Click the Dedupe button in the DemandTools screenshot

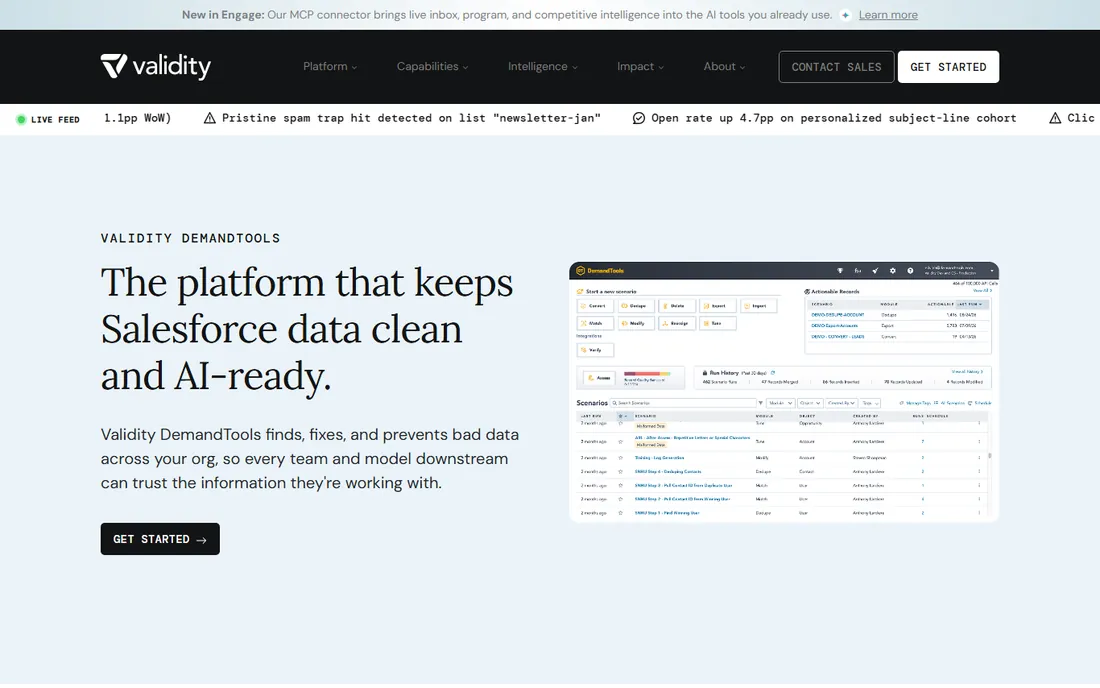tap(636, 306)
